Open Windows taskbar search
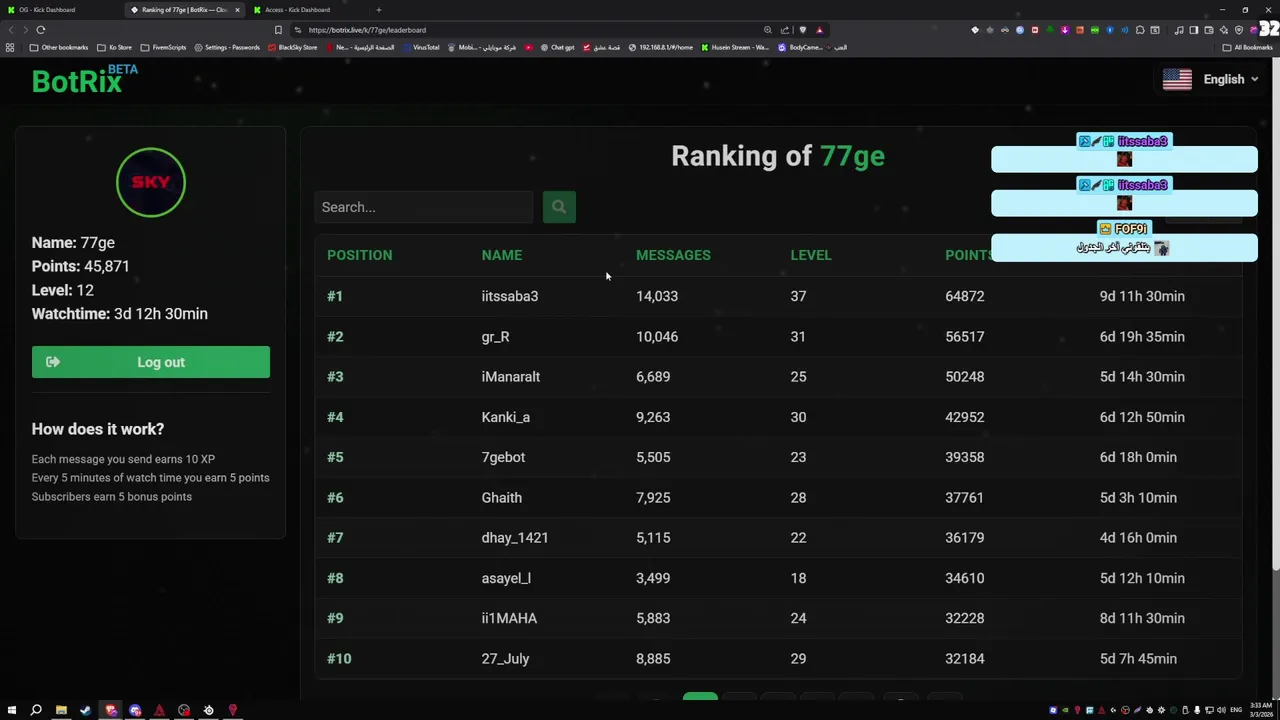Viewport: 1280px width, 720px height. click(x=36, y=710)
